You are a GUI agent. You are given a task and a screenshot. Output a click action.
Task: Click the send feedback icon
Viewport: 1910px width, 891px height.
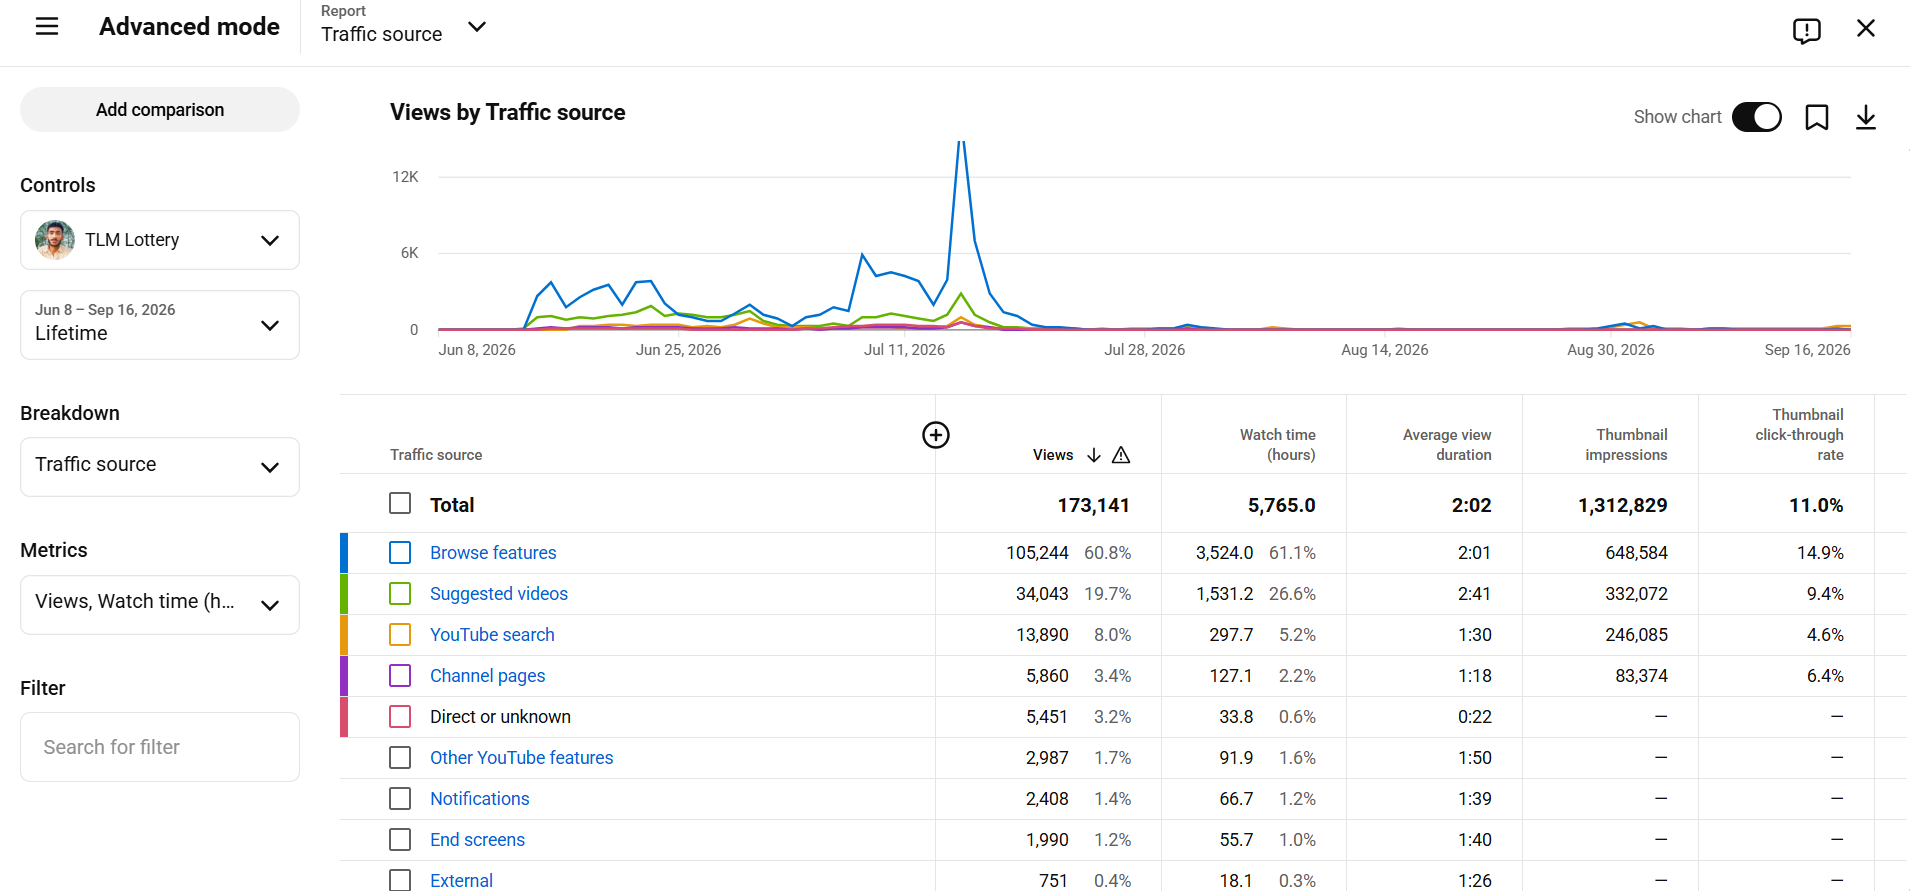pos(1806,30)
